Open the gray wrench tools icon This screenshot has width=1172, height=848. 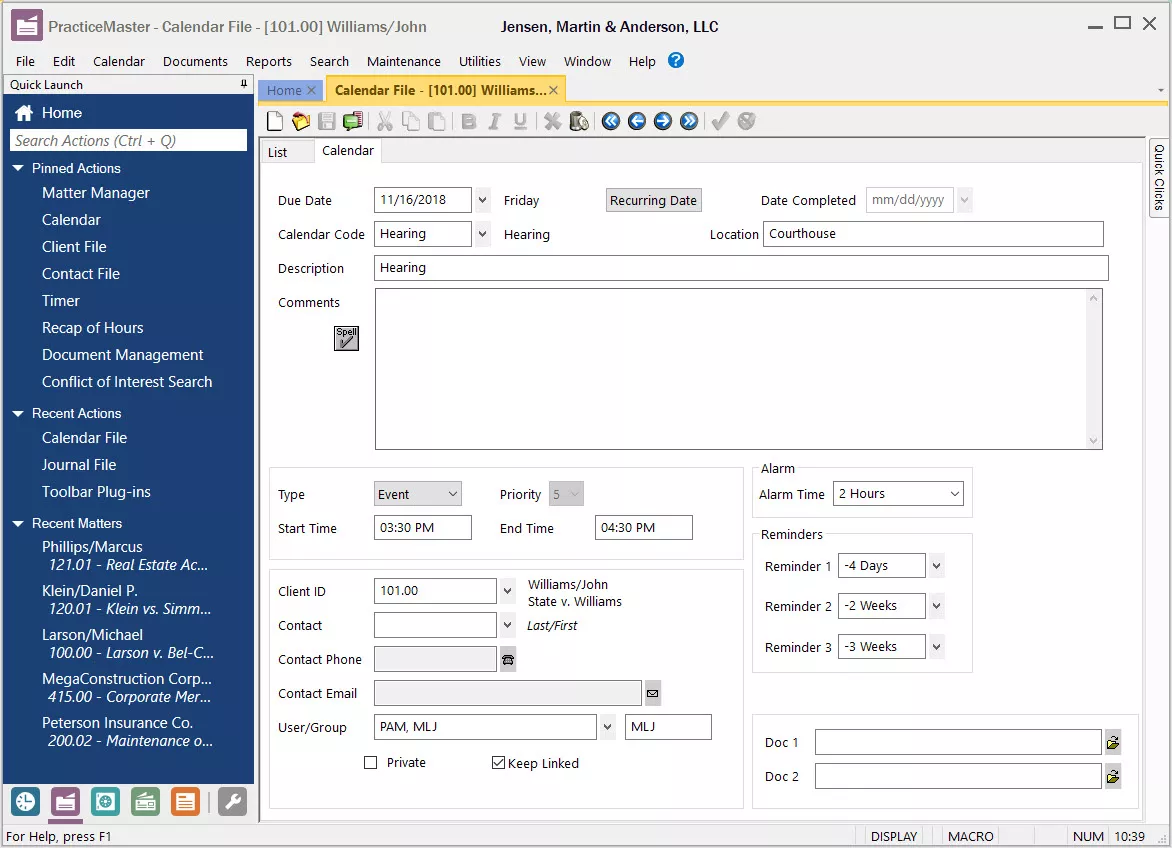tap(232, 801)
